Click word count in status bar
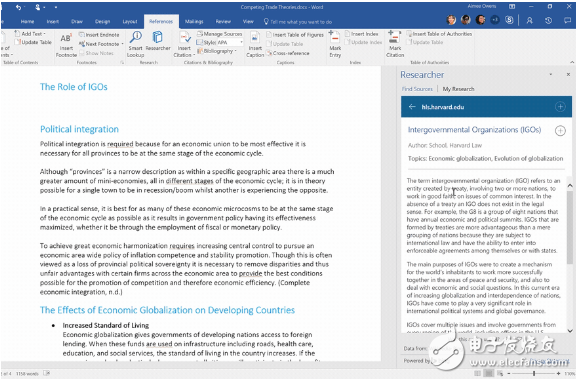 coord(27,374)
